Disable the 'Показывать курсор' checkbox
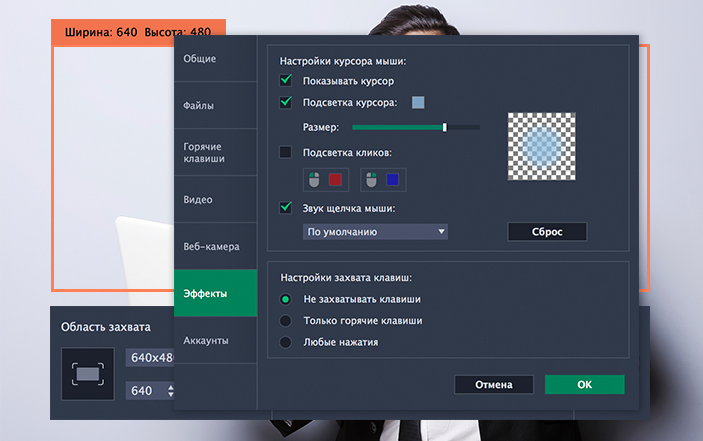703x441 pixels. pyautogui.click(x=286, y=79)
